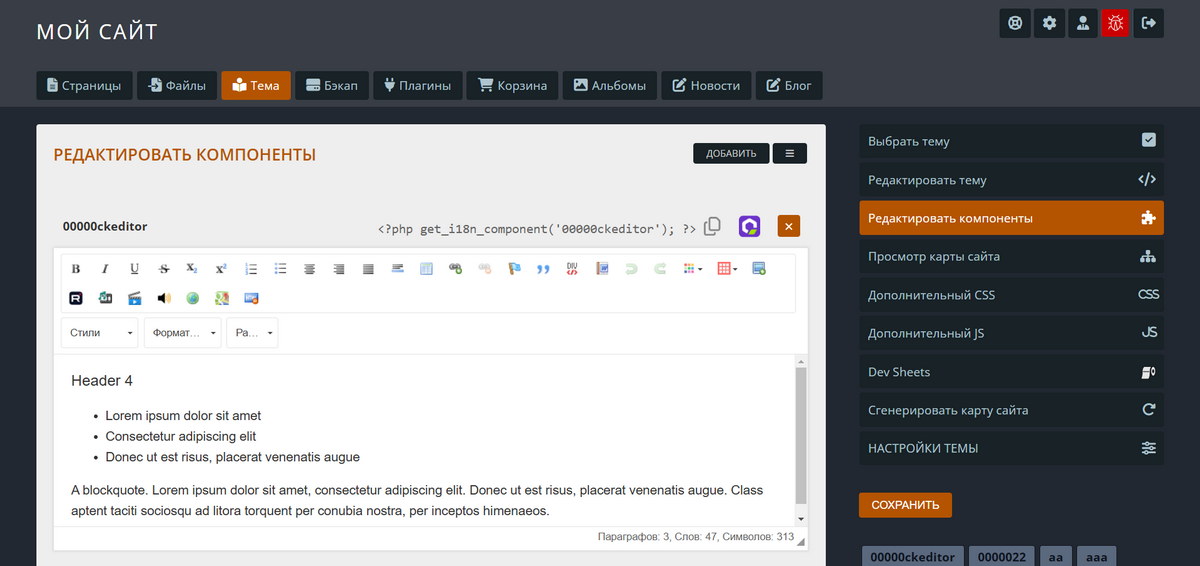
Task: Copy the get_i18n_component PHP code
Action: (712, 227)
